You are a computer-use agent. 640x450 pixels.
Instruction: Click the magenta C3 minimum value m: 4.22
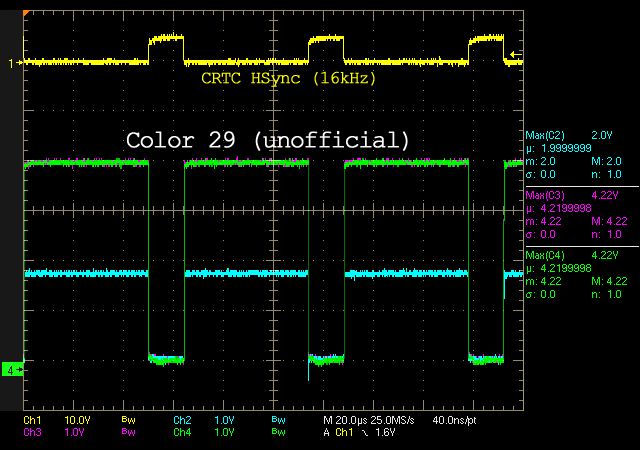pos(544,221)
